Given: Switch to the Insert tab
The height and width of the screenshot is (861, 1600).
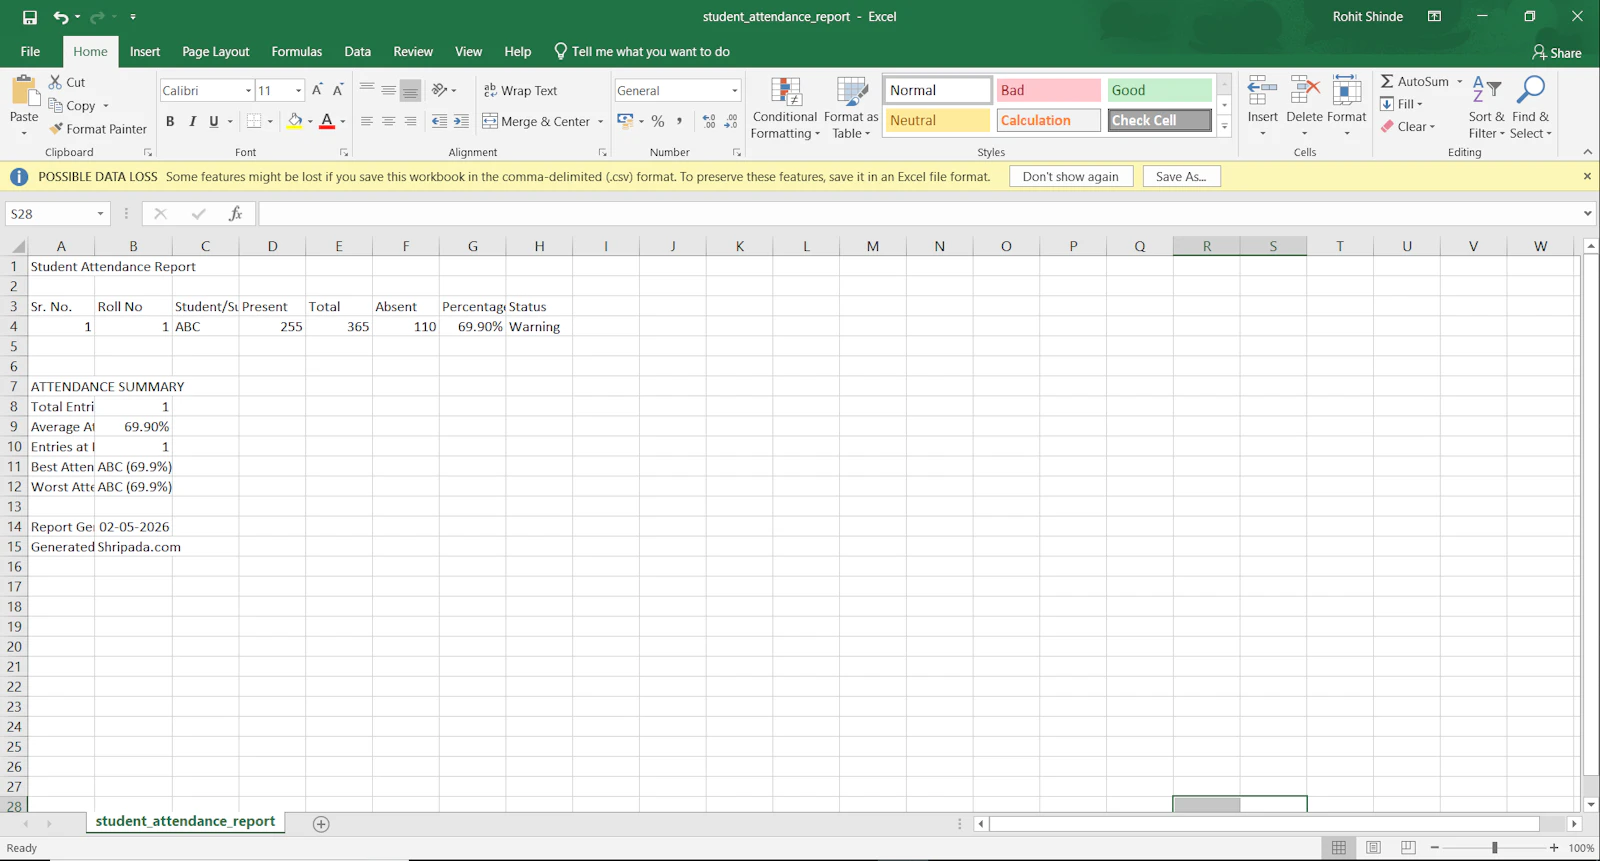Looking at the screenshot, I should point(145,52).
